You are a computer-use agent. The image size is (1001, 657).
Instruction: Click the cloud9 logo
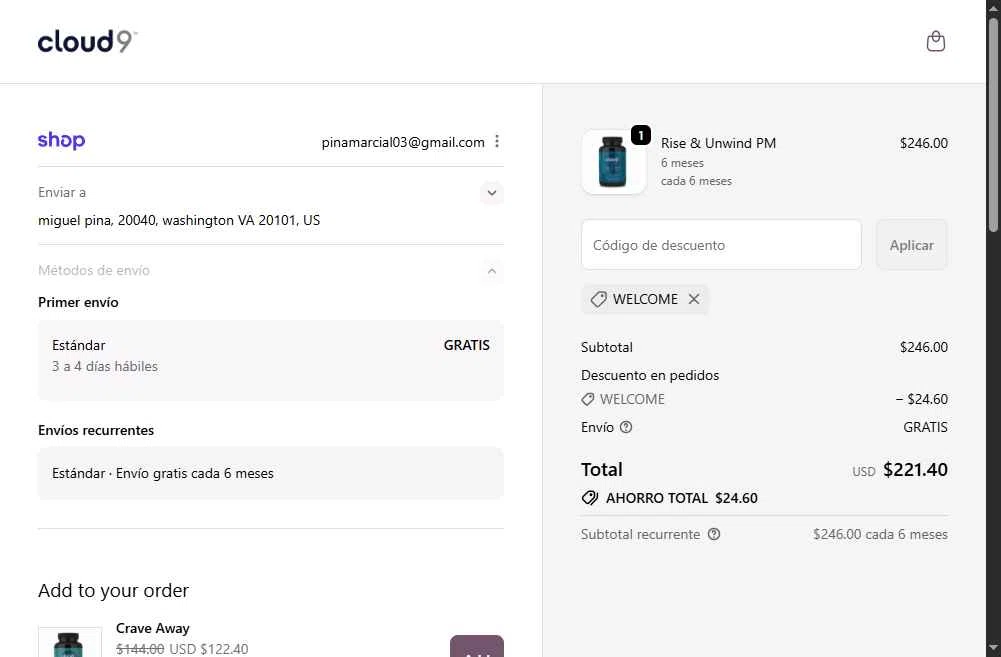point(87,42)
